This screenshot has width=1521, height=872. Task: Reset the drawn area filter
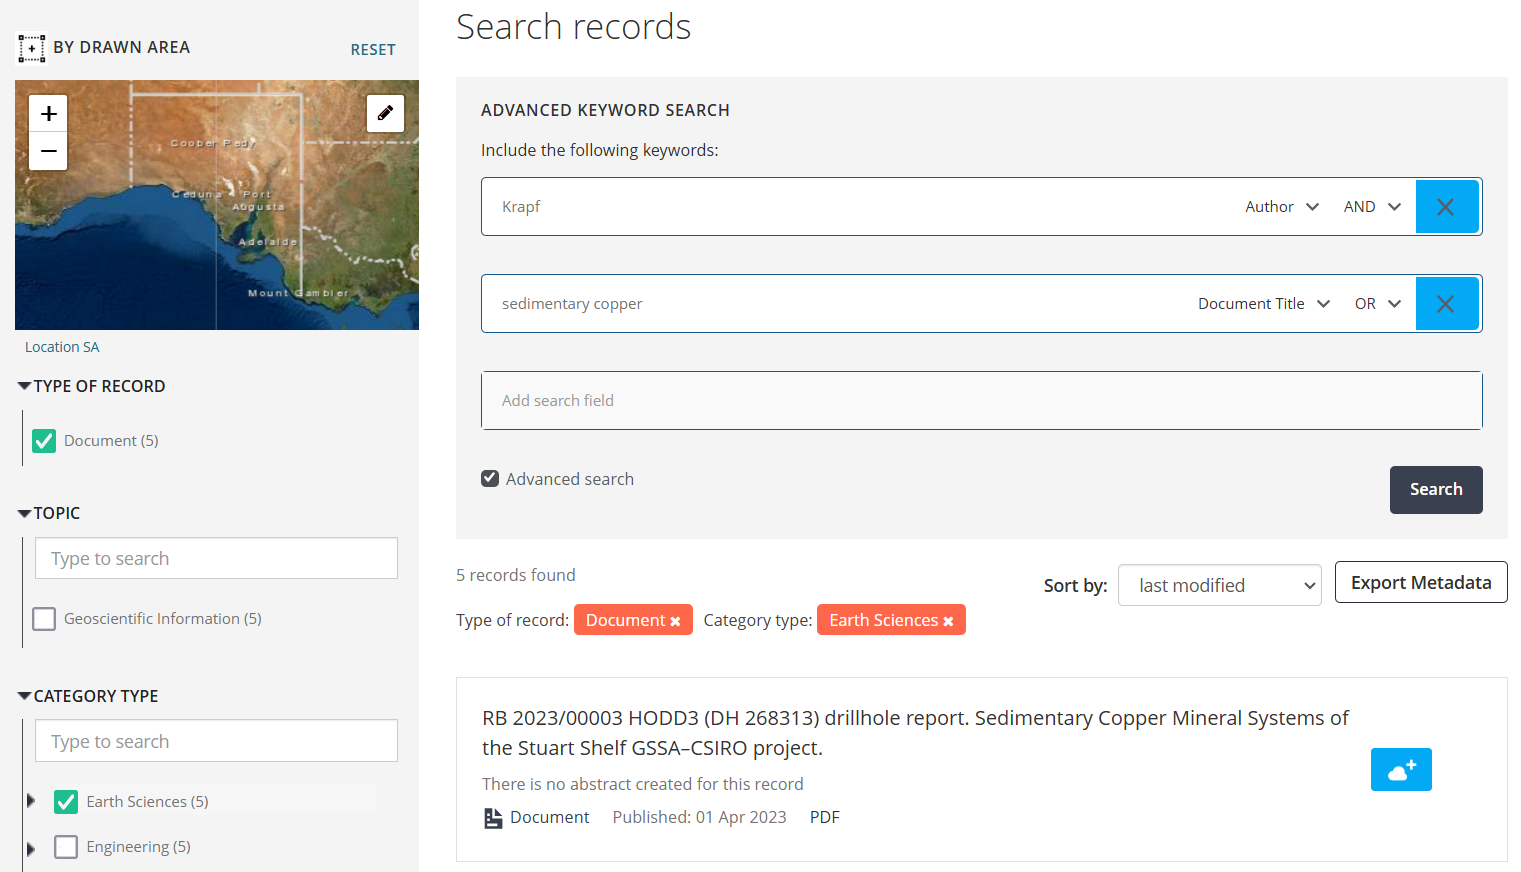[373, 50]
